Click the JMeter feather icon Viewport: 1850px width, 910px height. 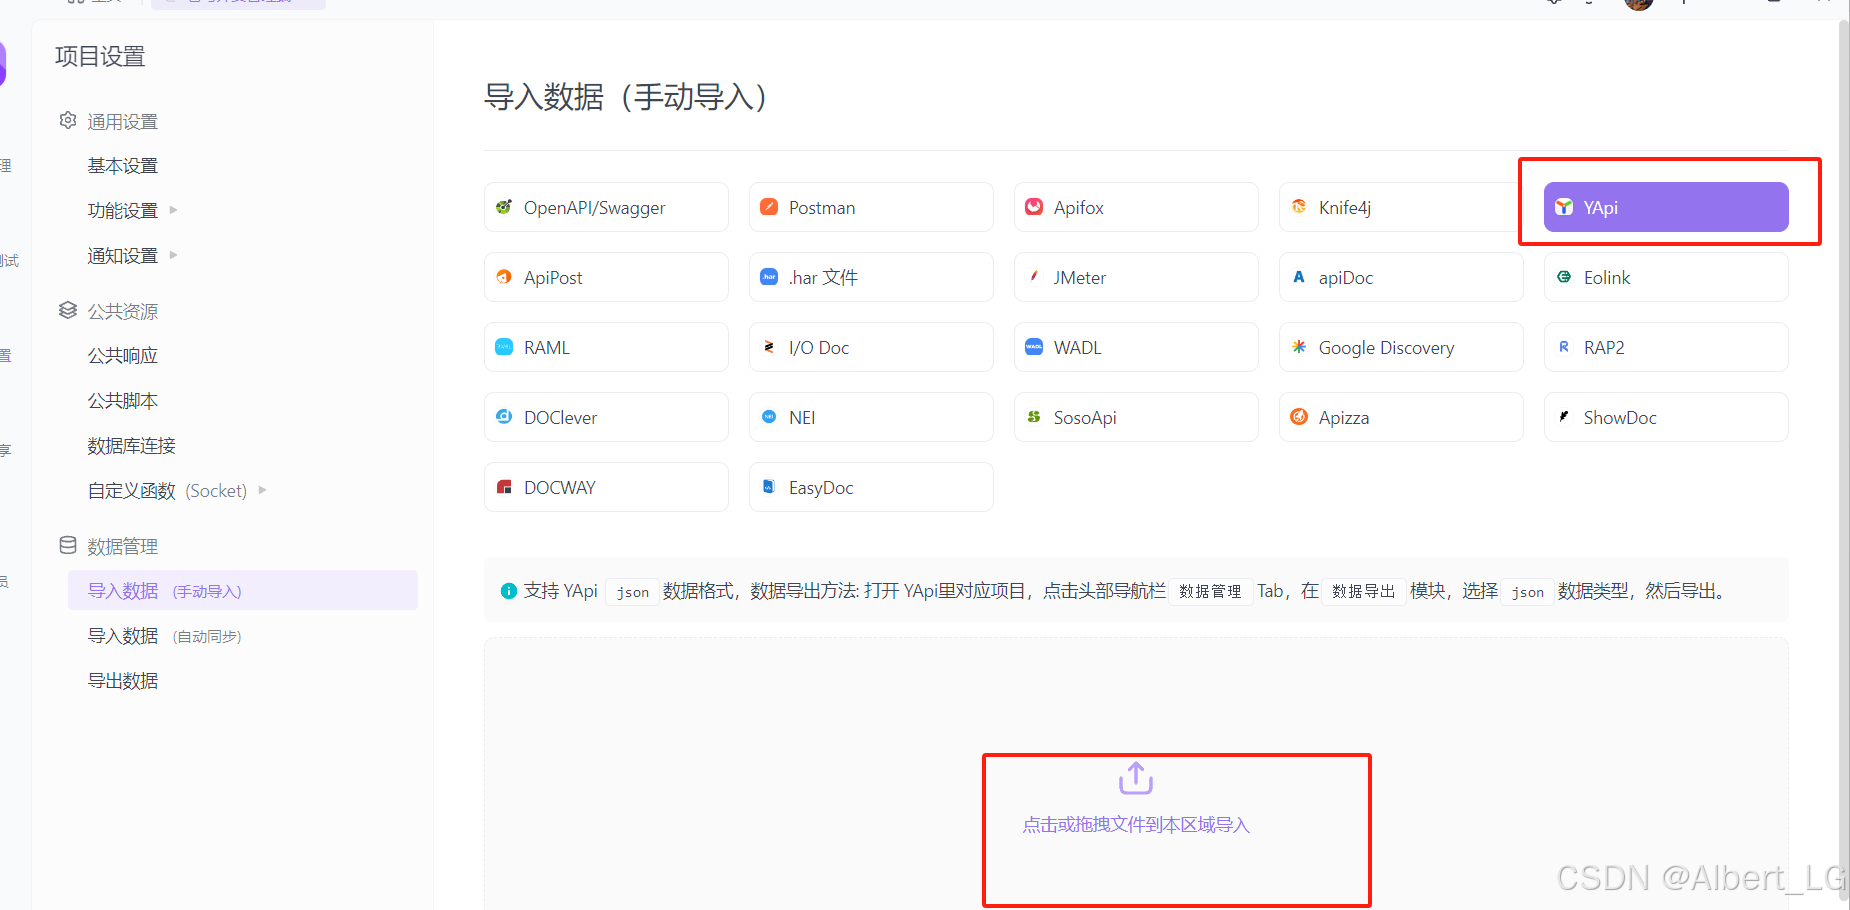[x=1034, y=277]
